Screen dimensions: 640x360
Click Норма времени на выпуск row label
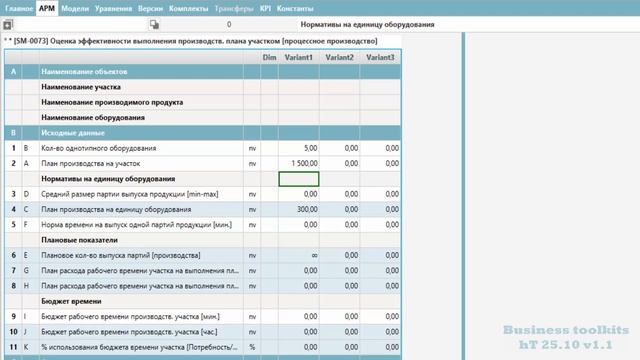pyautogui.click(x=137, y=225)
